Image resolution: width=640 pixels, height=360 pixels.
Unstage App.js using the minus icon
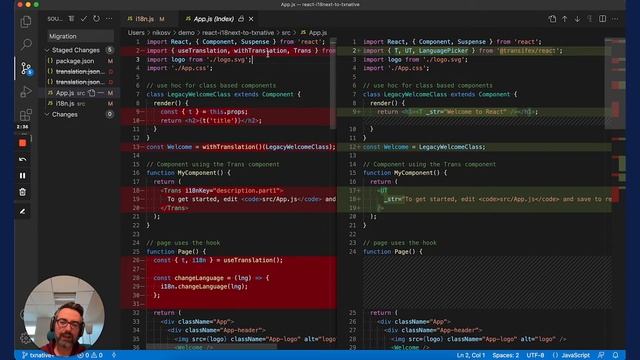pos(101,93)
